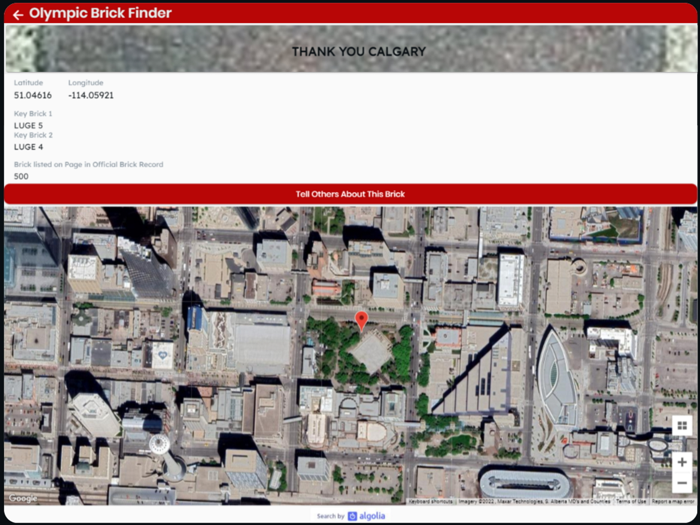
Task: Click the Latitude label
Action: pos(29,83)
